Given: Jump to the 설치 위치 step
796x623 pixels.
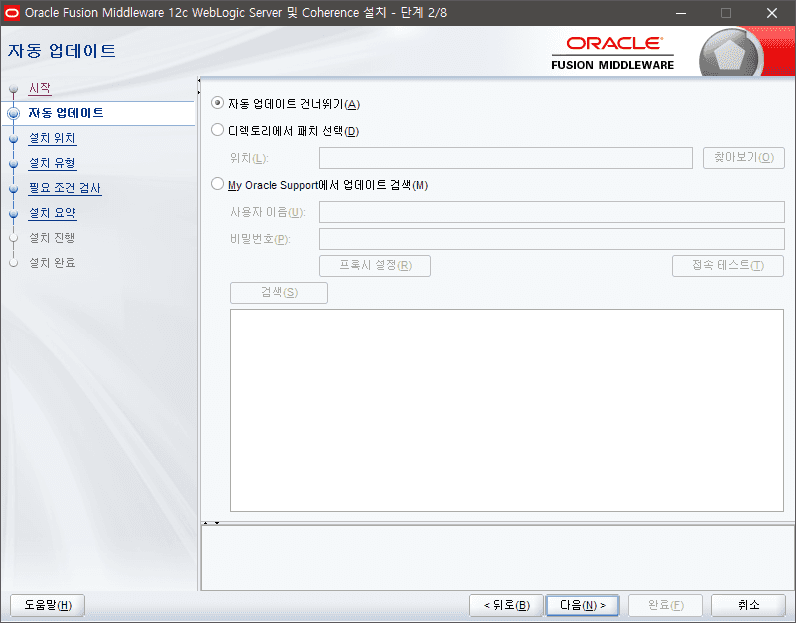Looking at the screenshot, I should (x=52, y=138).
